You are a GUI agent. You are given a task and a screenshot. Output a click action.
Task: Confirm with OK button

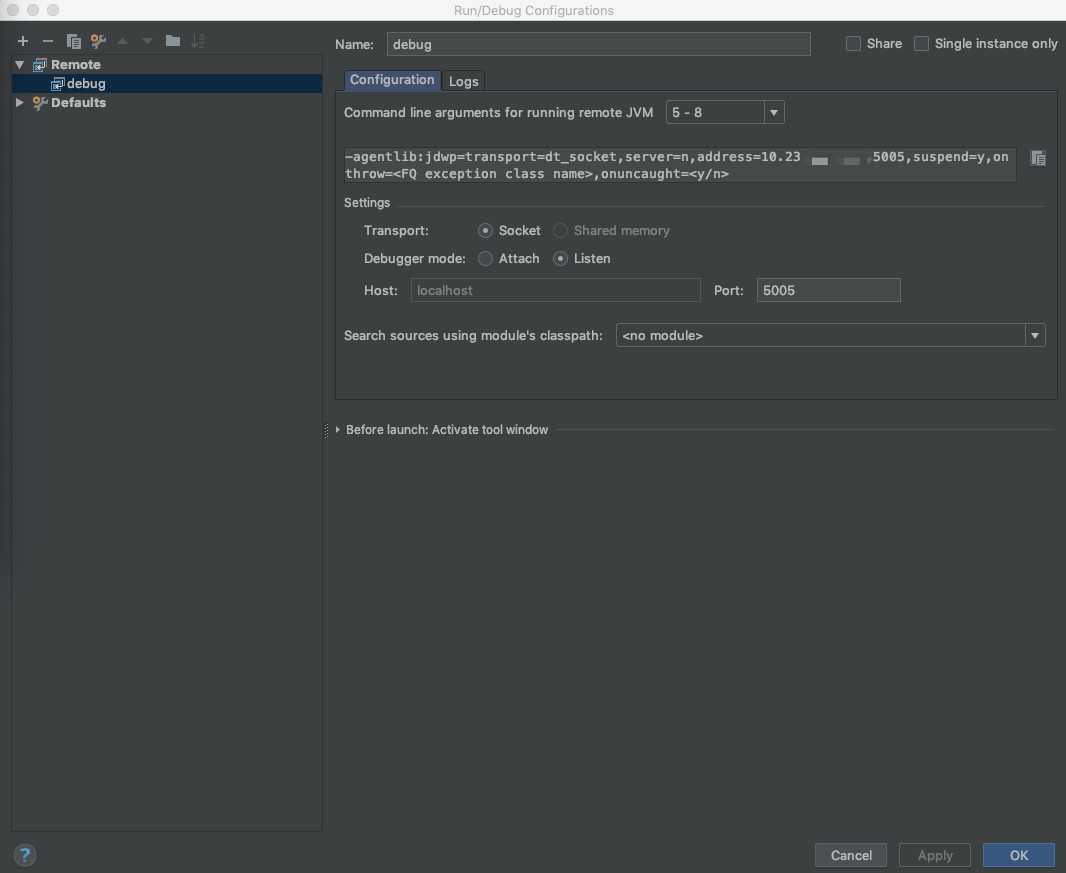(1018, 855)
